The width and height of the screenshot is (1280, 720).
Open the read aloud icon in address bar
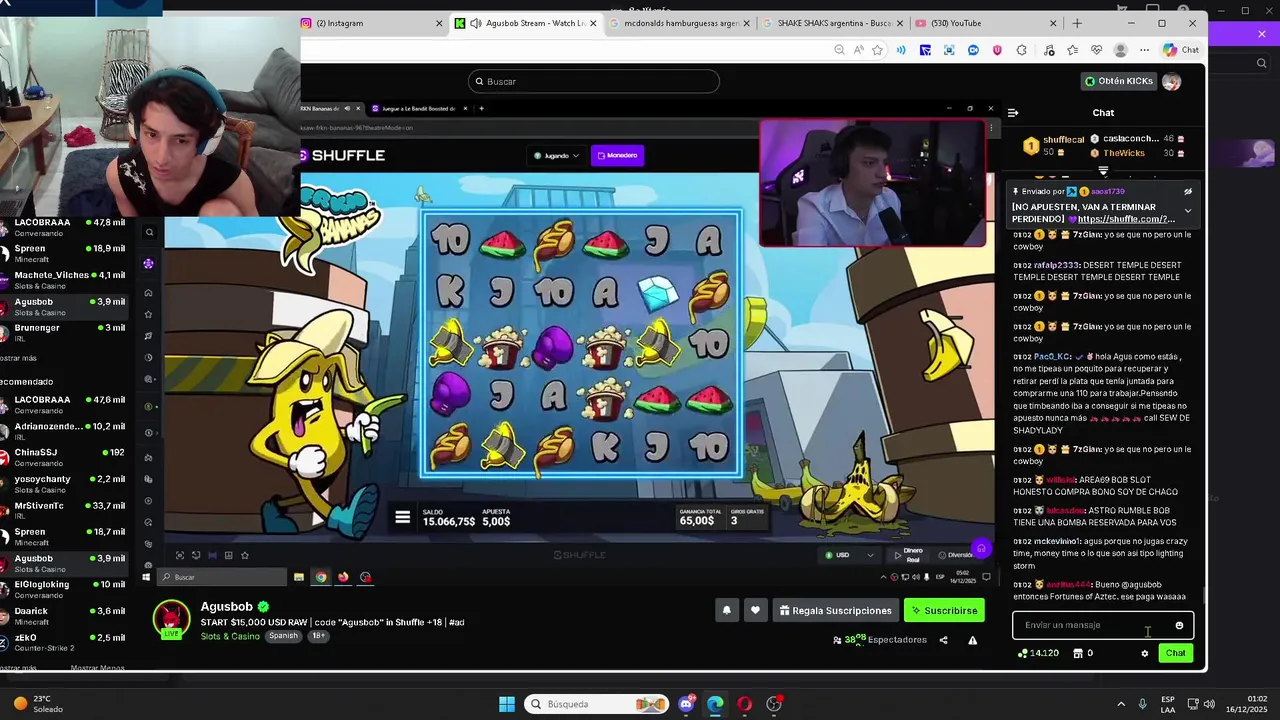coord(858,50)
